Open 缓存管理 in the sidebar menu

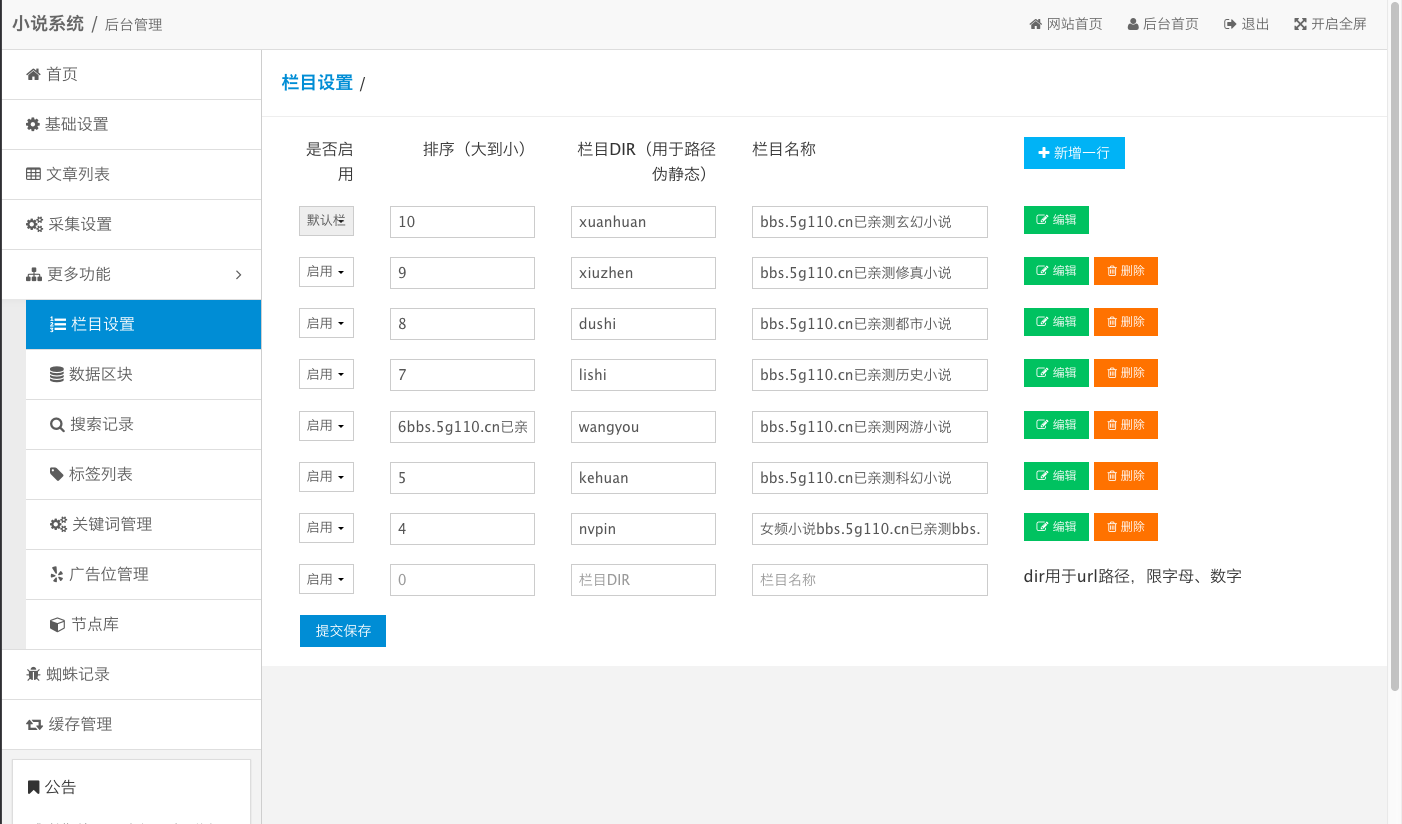point(80,724)
